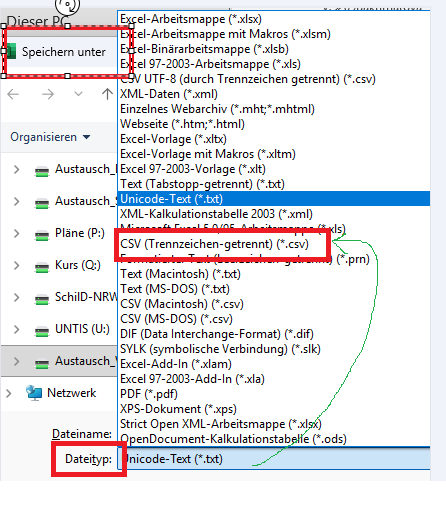The height and width of the screenshot is (526, 446).
Task: Click the Pläne (P:) drive icon
Action: tap(42, 235)
